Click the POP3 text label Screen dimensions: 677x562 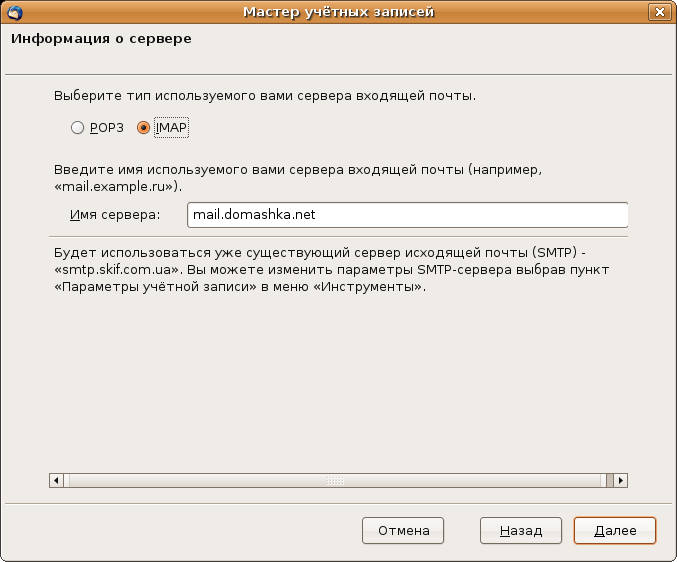106,128
